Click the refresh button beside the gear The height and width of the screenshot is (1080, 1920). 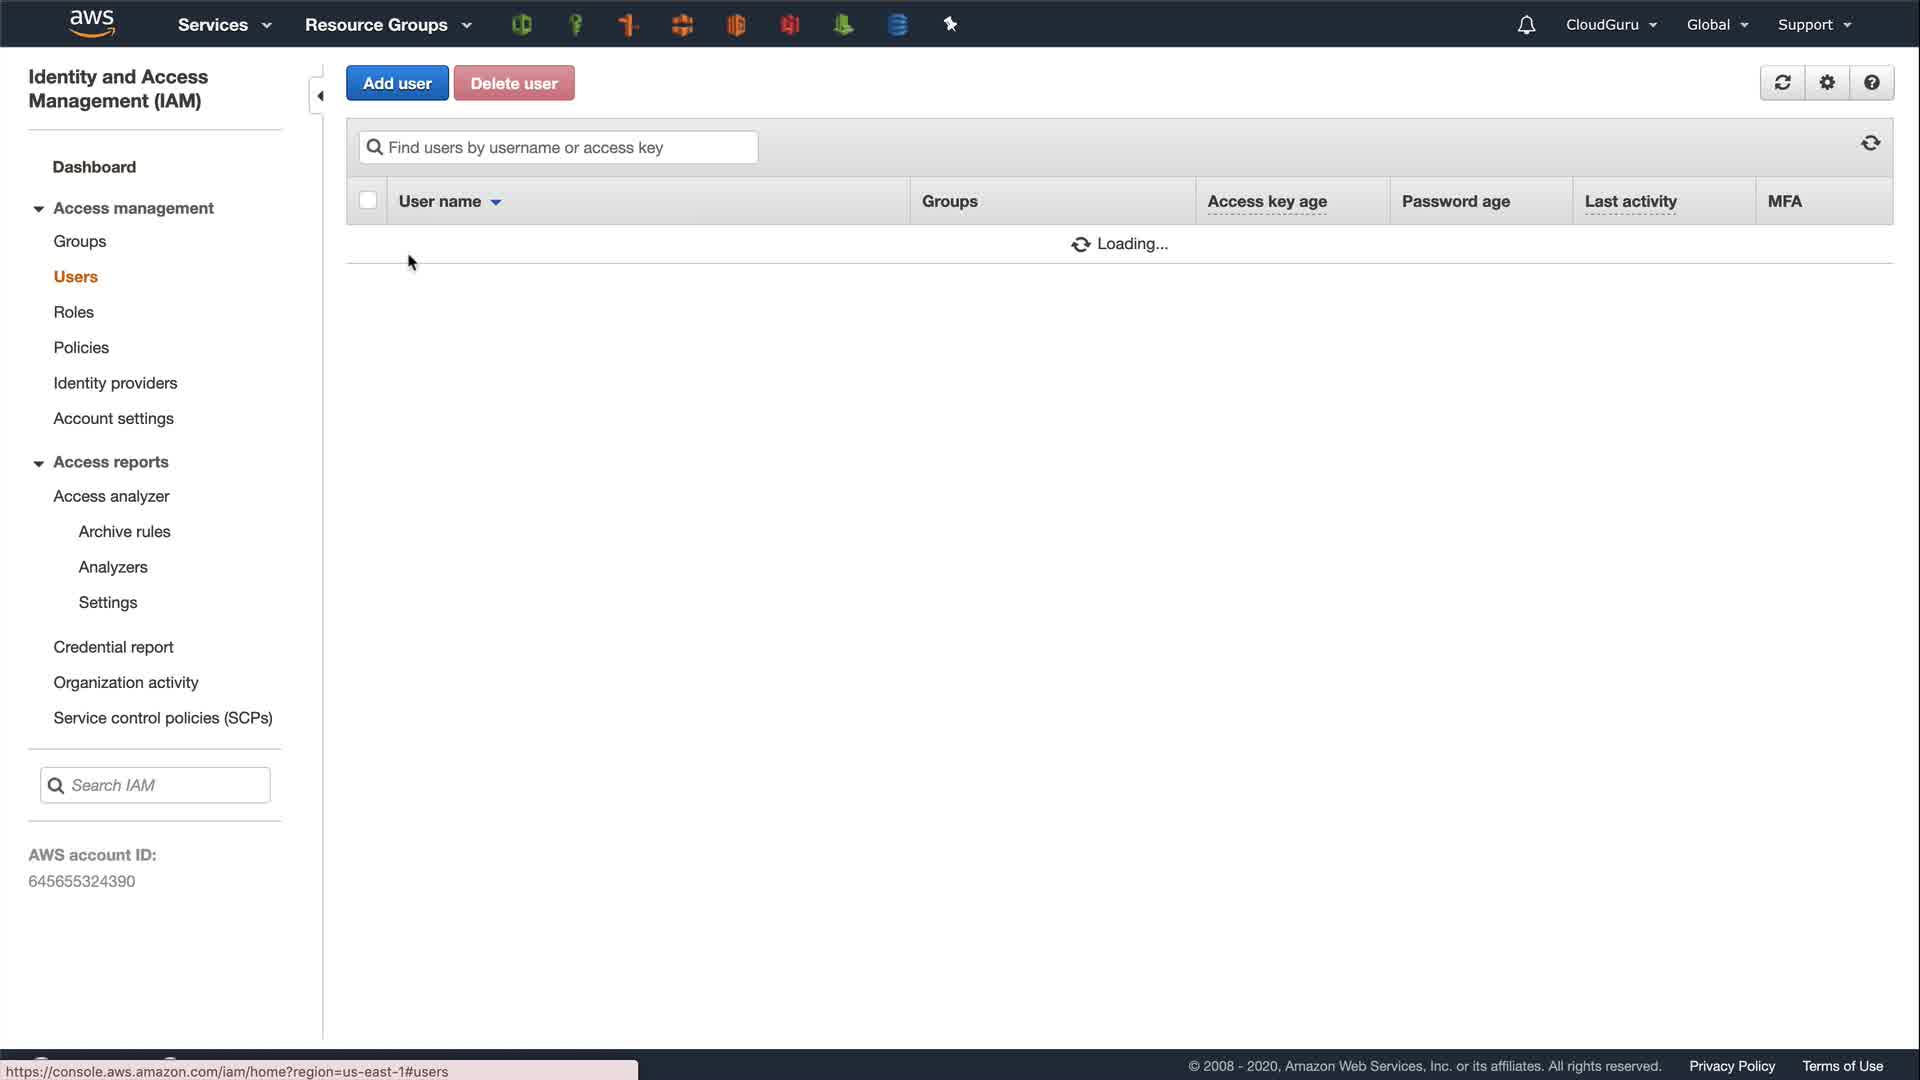(1782, 83)
